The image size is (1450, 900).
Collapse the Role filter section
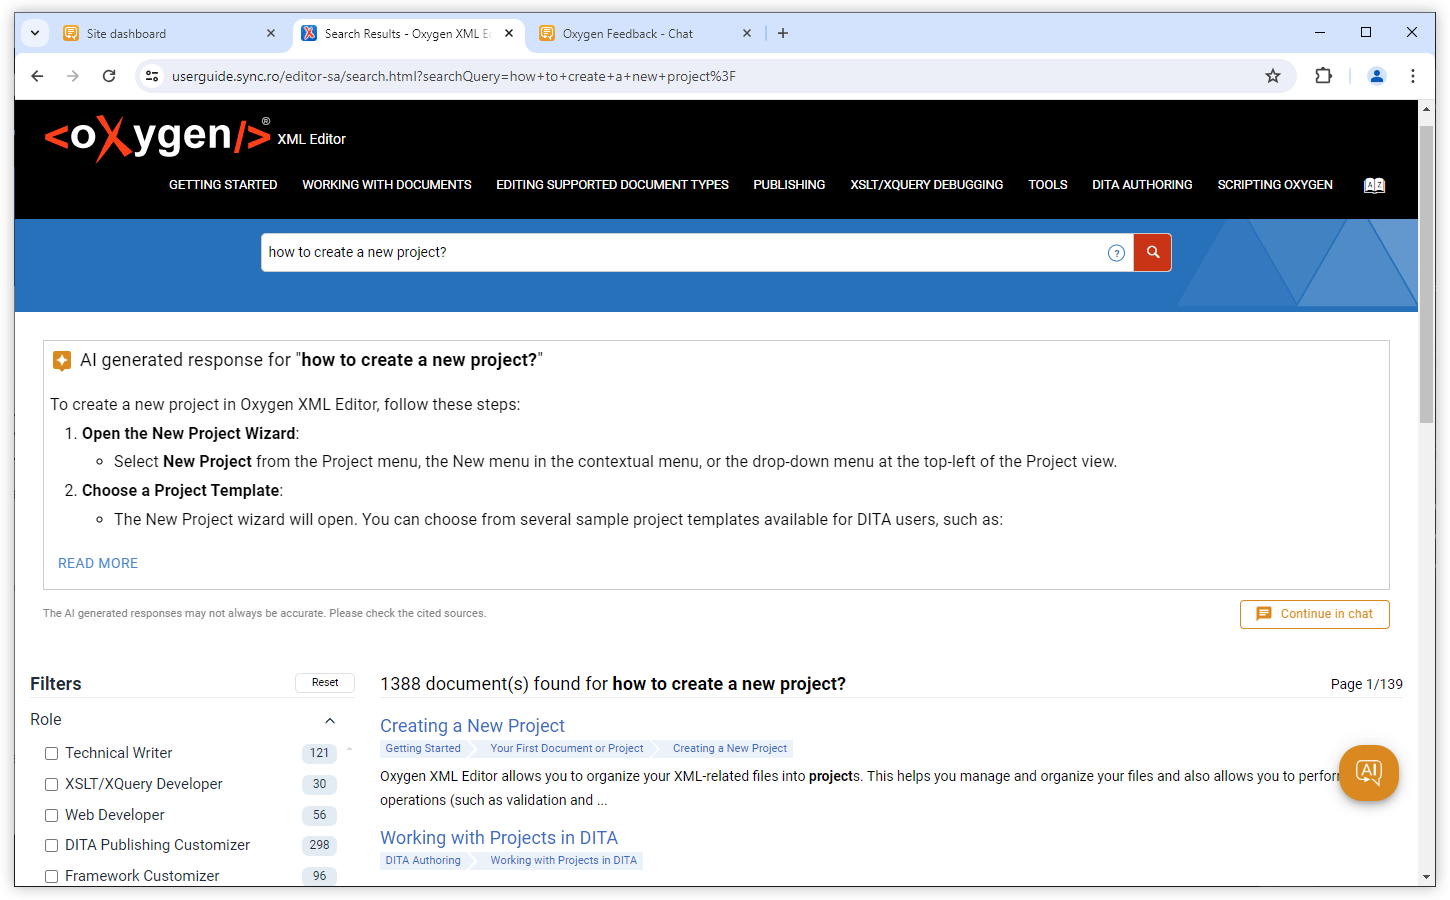pyautogui.click(x=330, y=720)
